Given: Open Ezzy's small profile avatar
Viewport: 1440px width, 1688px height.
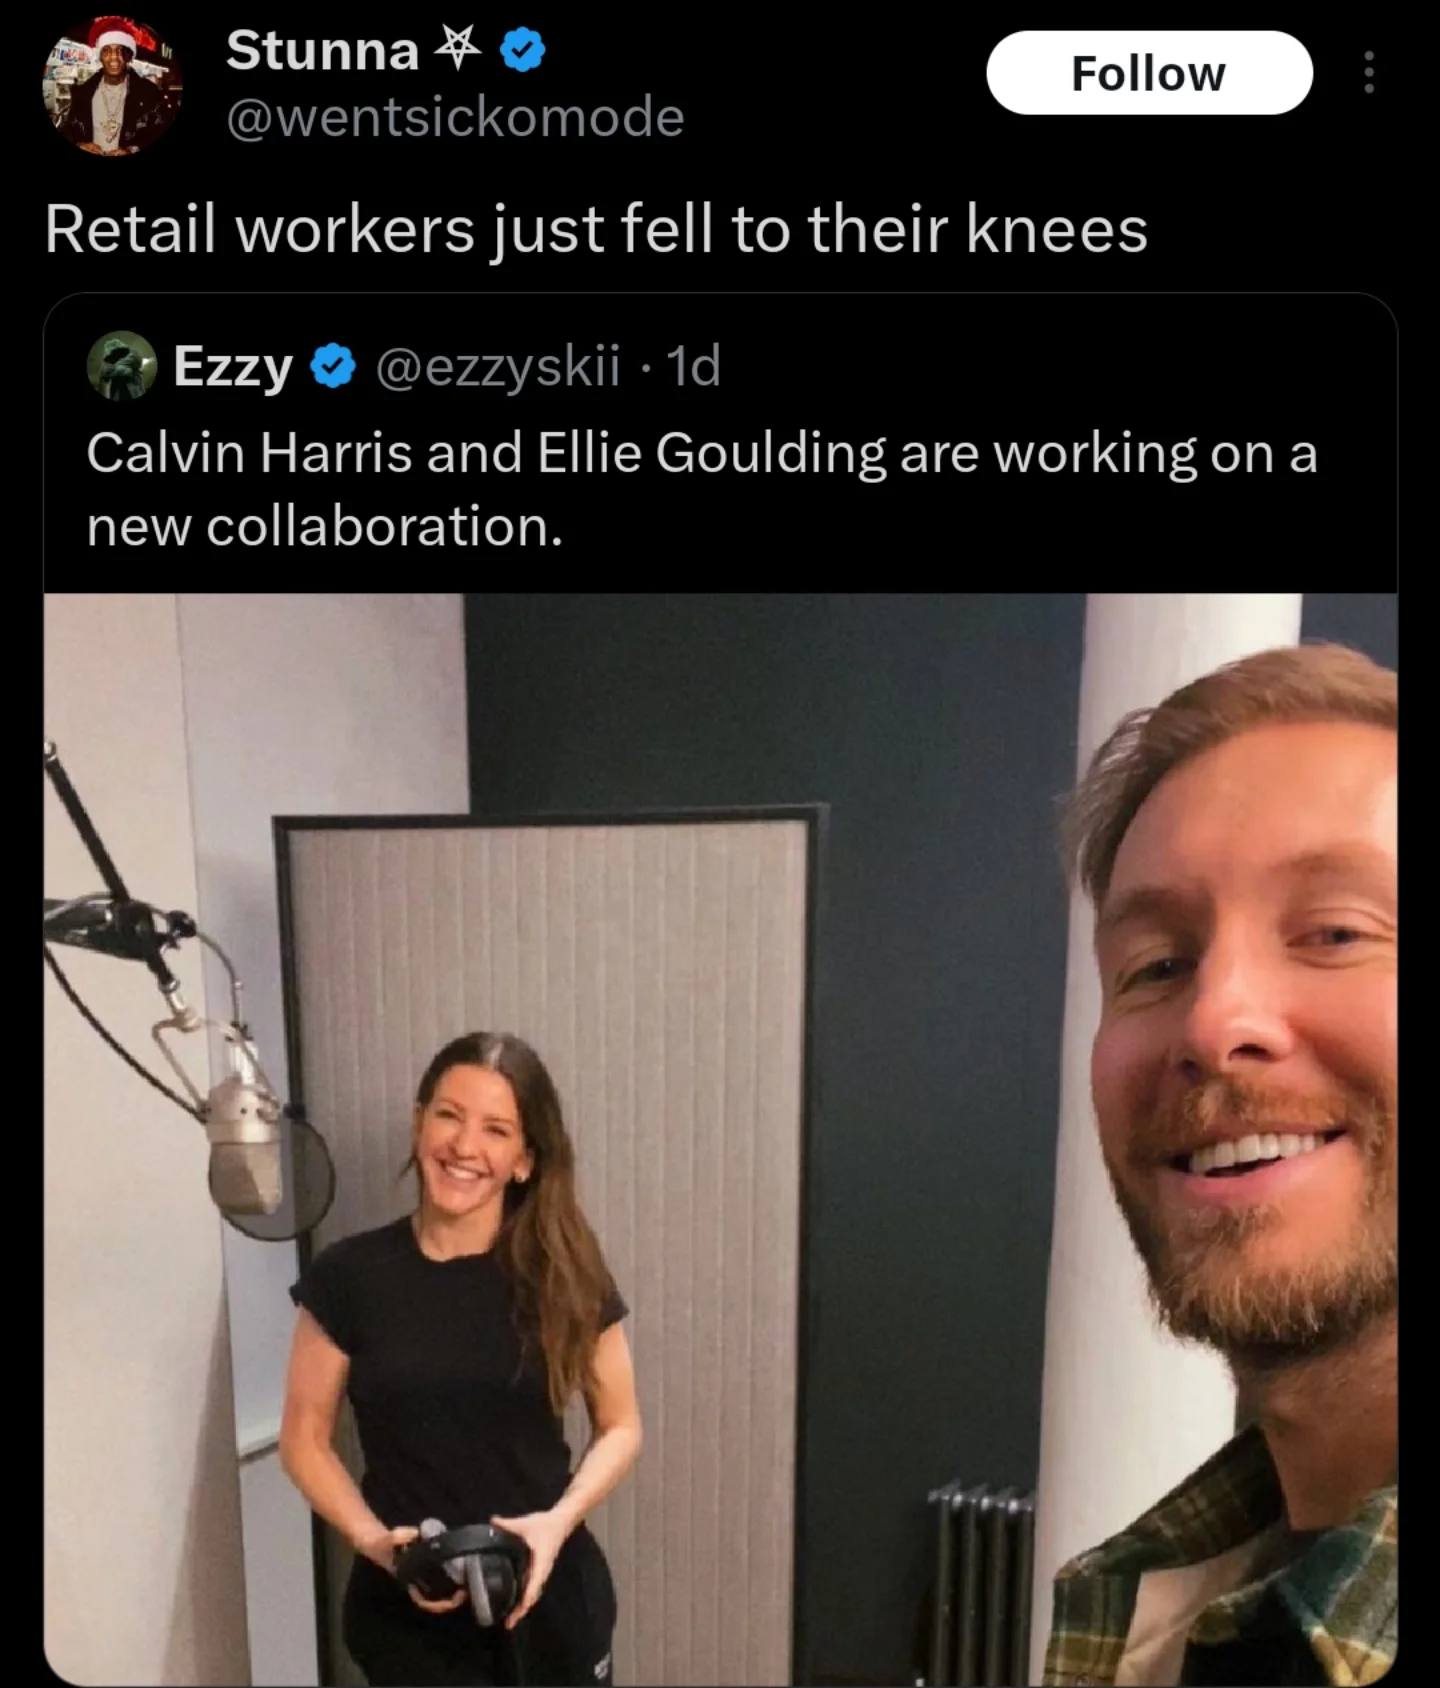Looking at the screenshot, I should [x=122, y=365].
